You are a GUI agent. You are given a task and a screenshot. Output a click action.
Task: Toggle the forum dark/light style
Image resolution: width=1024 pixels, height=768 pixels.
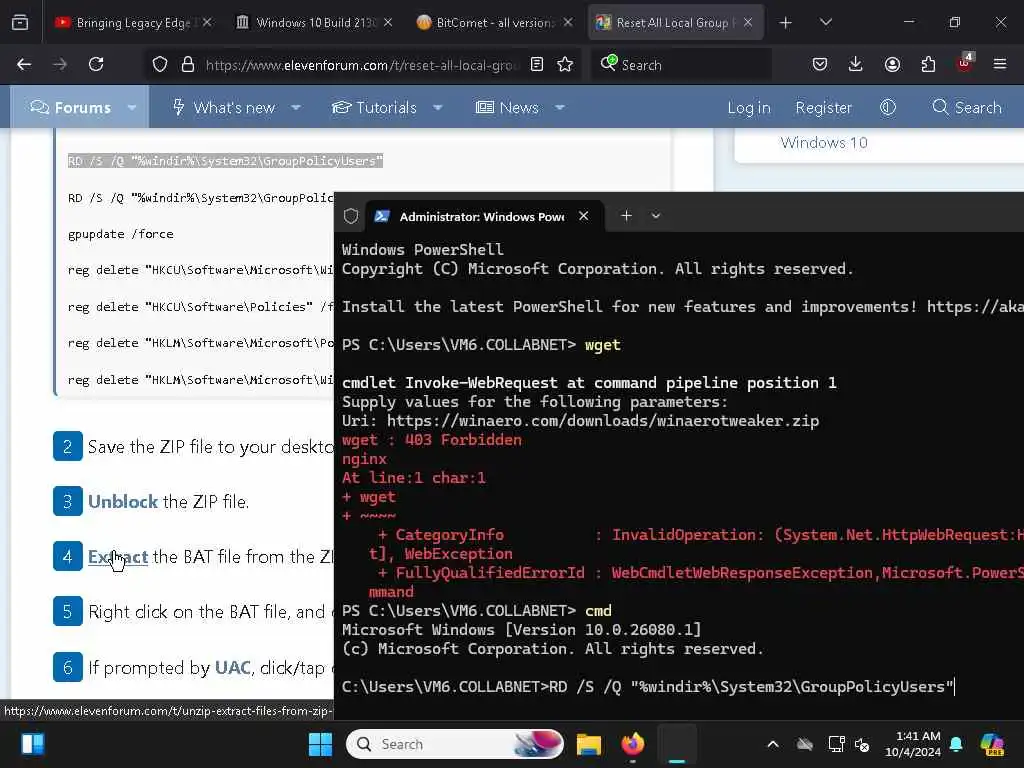click(x=888, y=107)
